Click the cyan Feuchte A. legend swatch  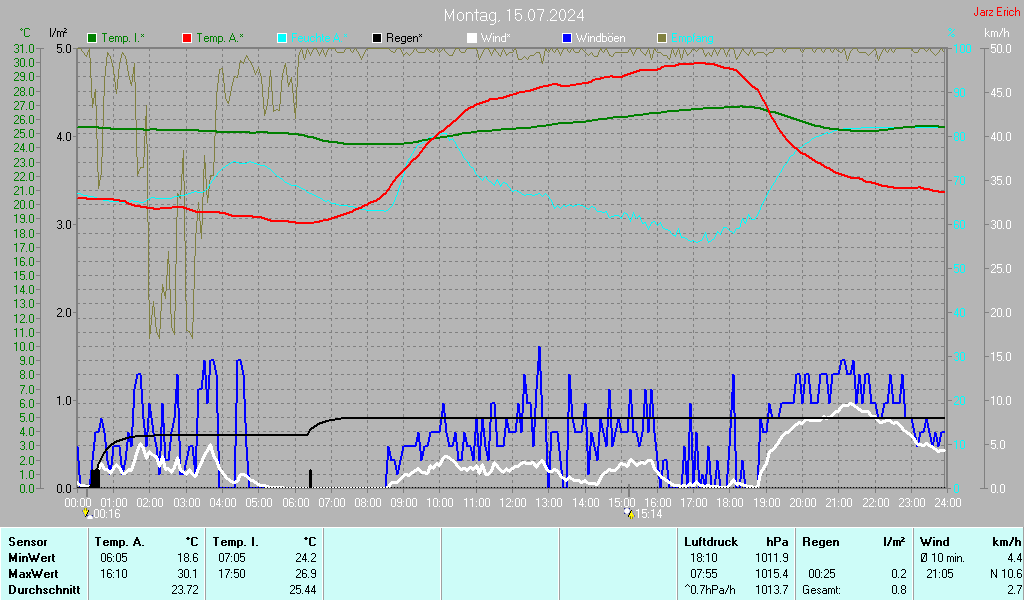tap(282, 39)
